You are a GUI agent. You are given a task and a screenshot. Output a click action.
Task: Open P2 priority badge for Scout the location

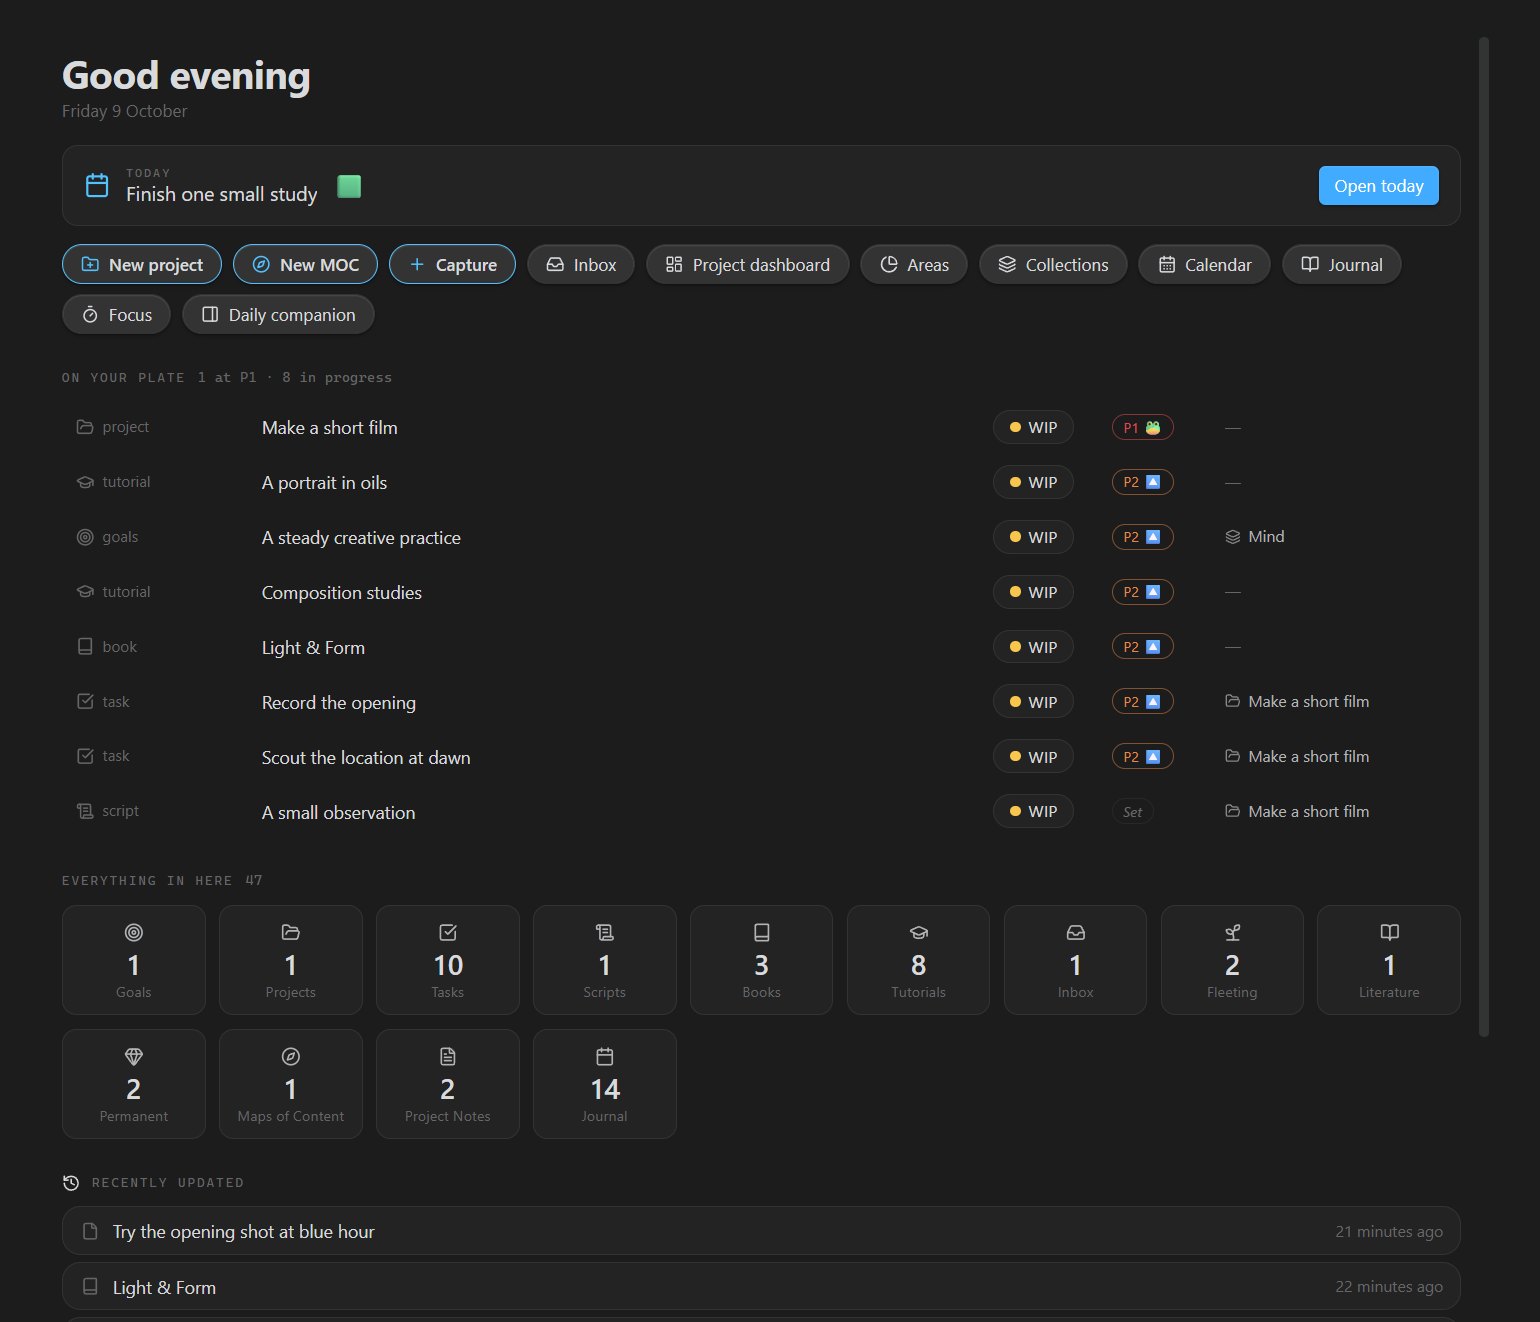click(x=1142, y=757)
